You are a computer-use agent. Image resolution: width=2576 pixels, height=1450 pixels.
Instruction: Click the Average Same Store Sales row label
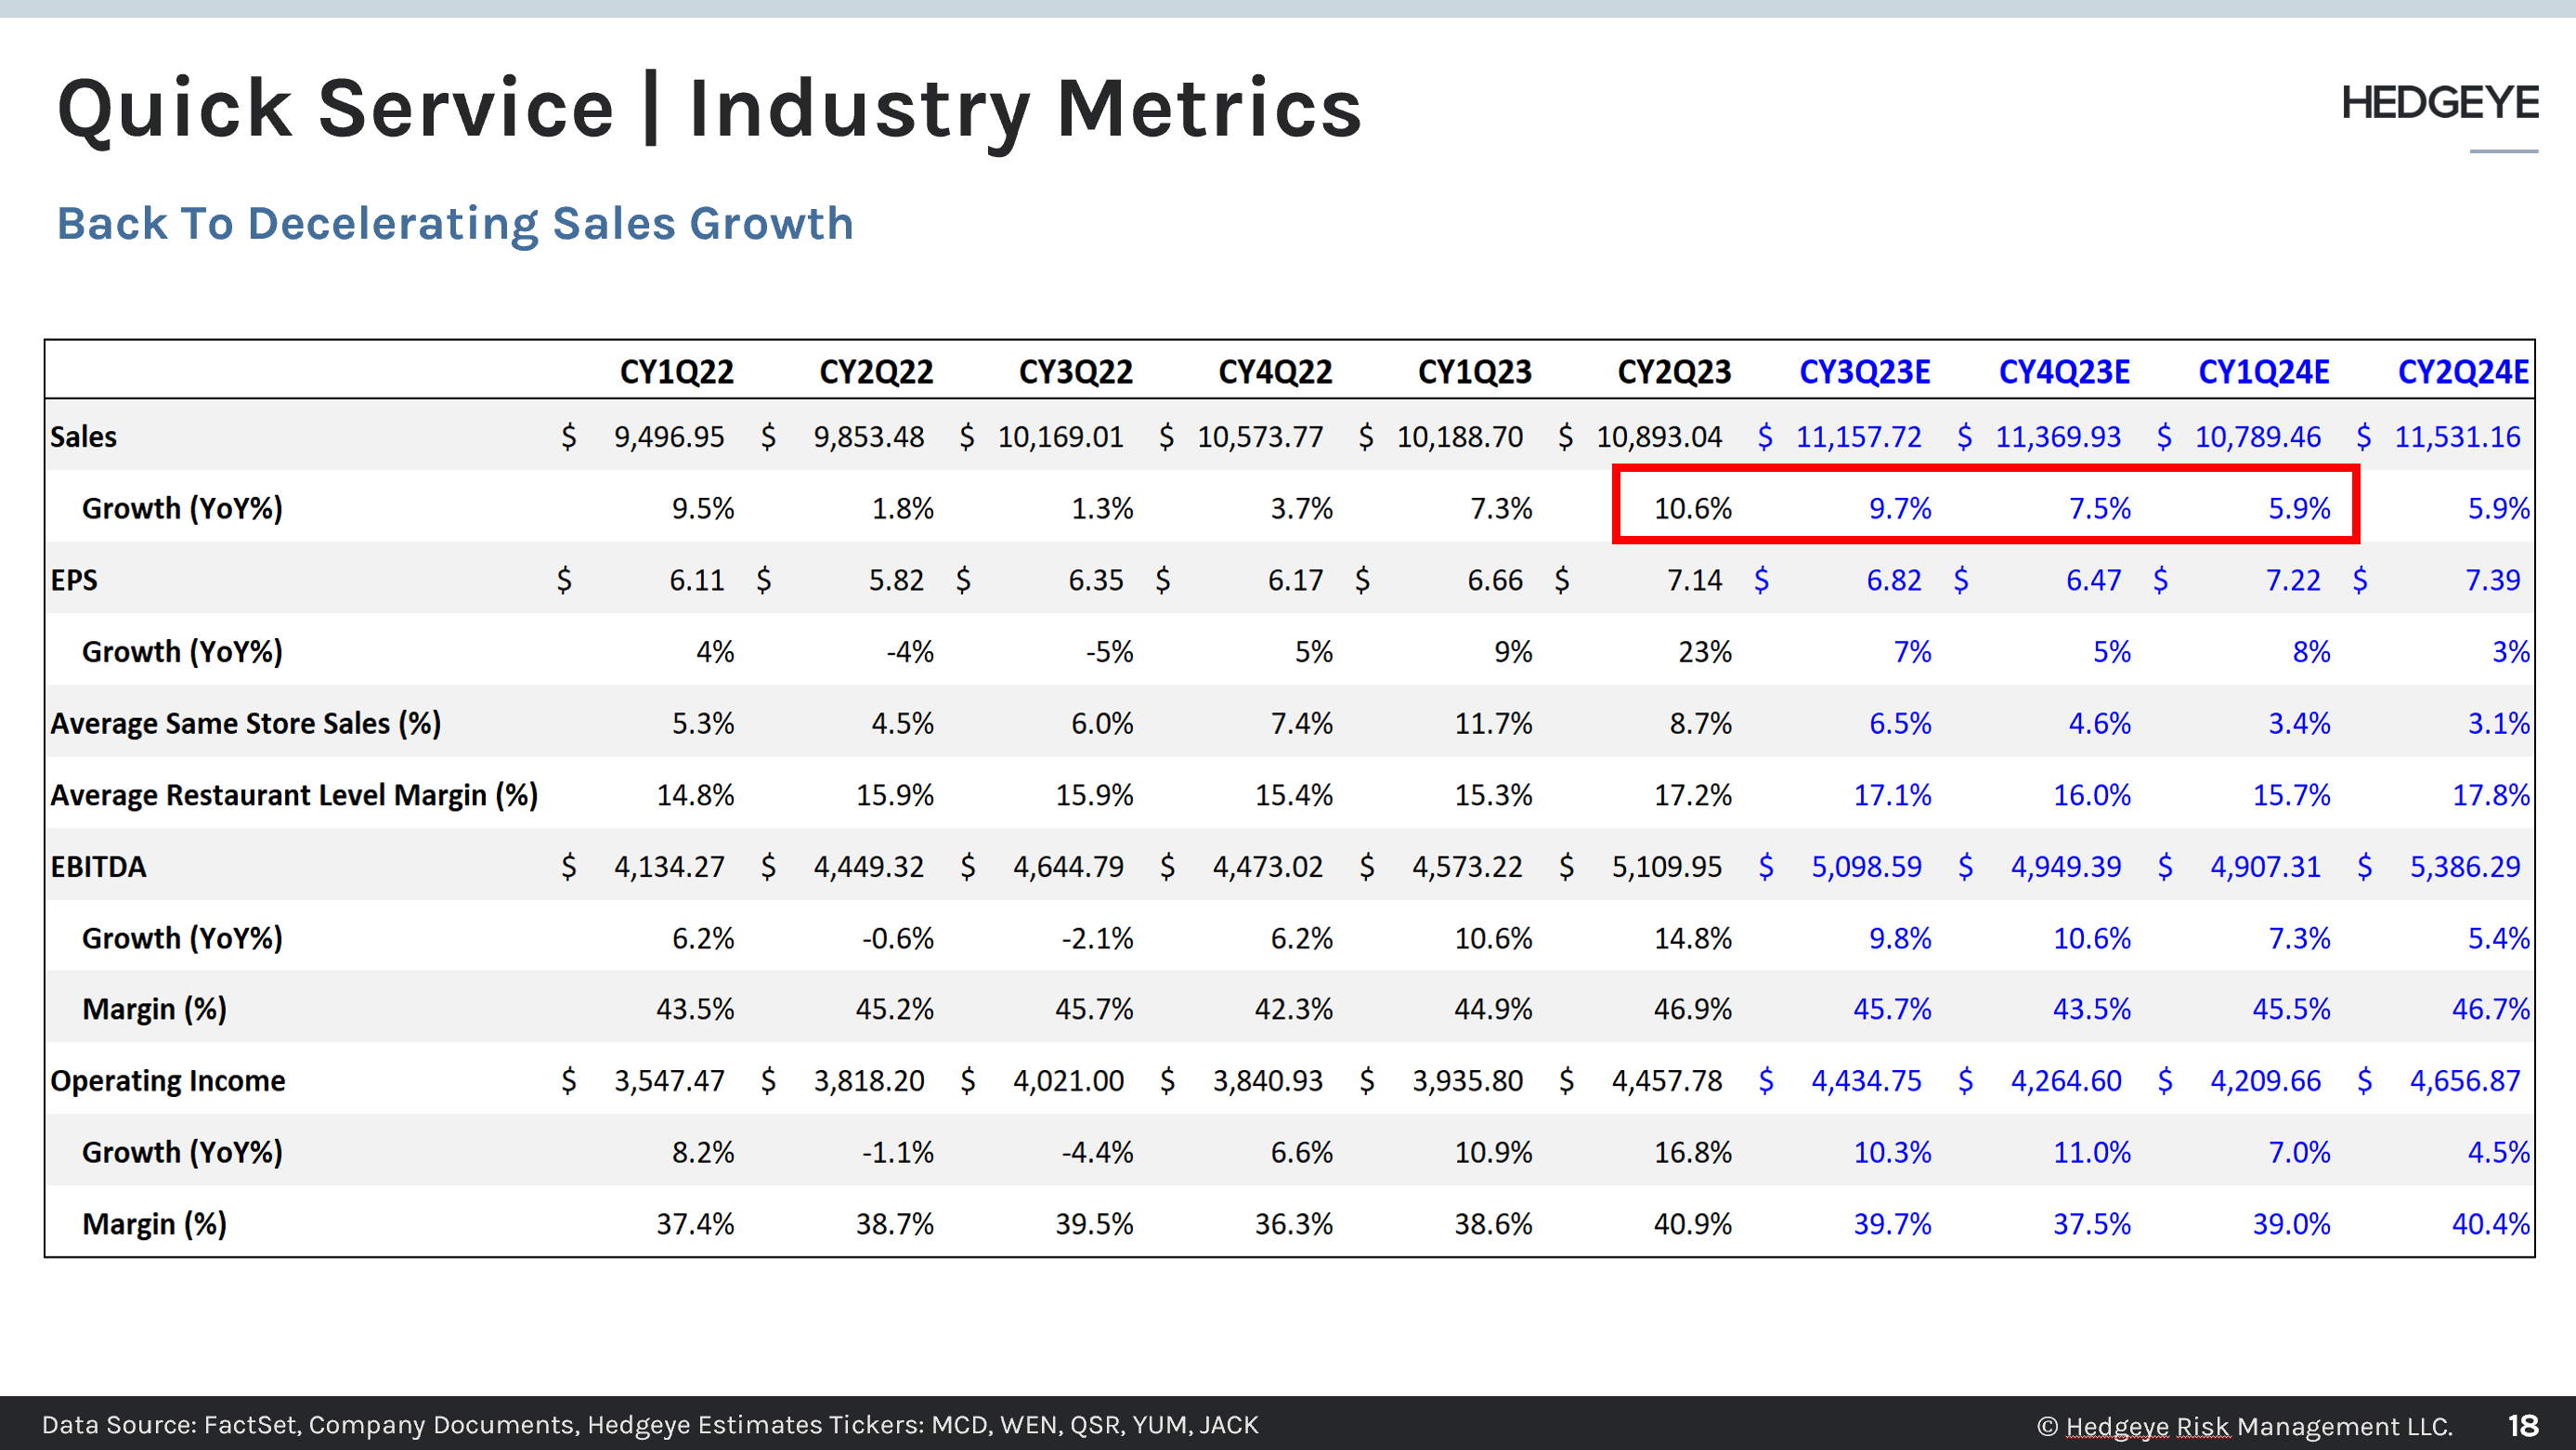[245, 723]
